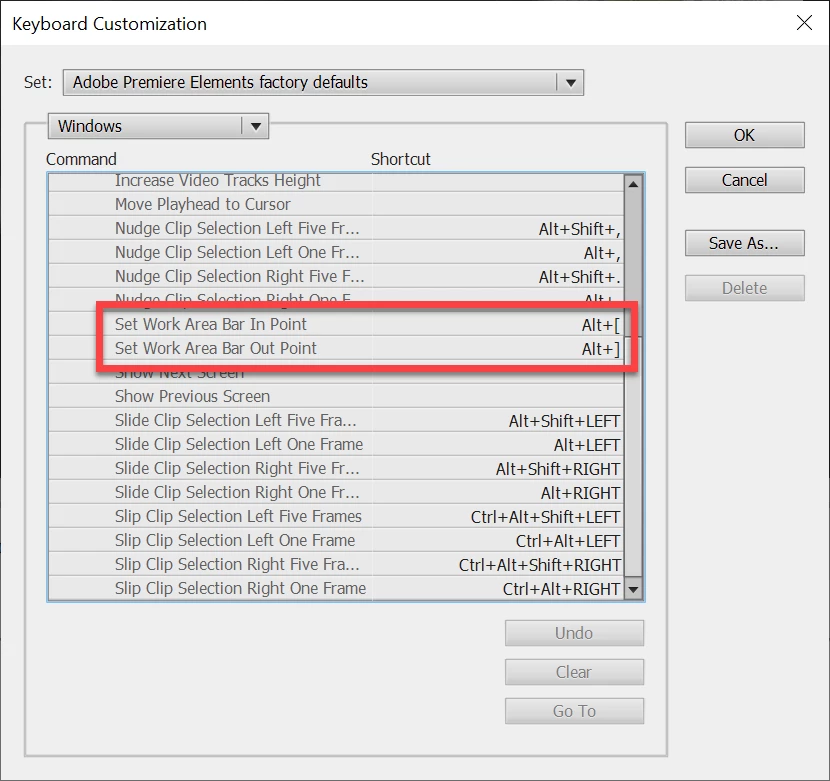The height and width of the screenshot is (781, 830).
Task: Click the Save As... button
Action: 744,243
